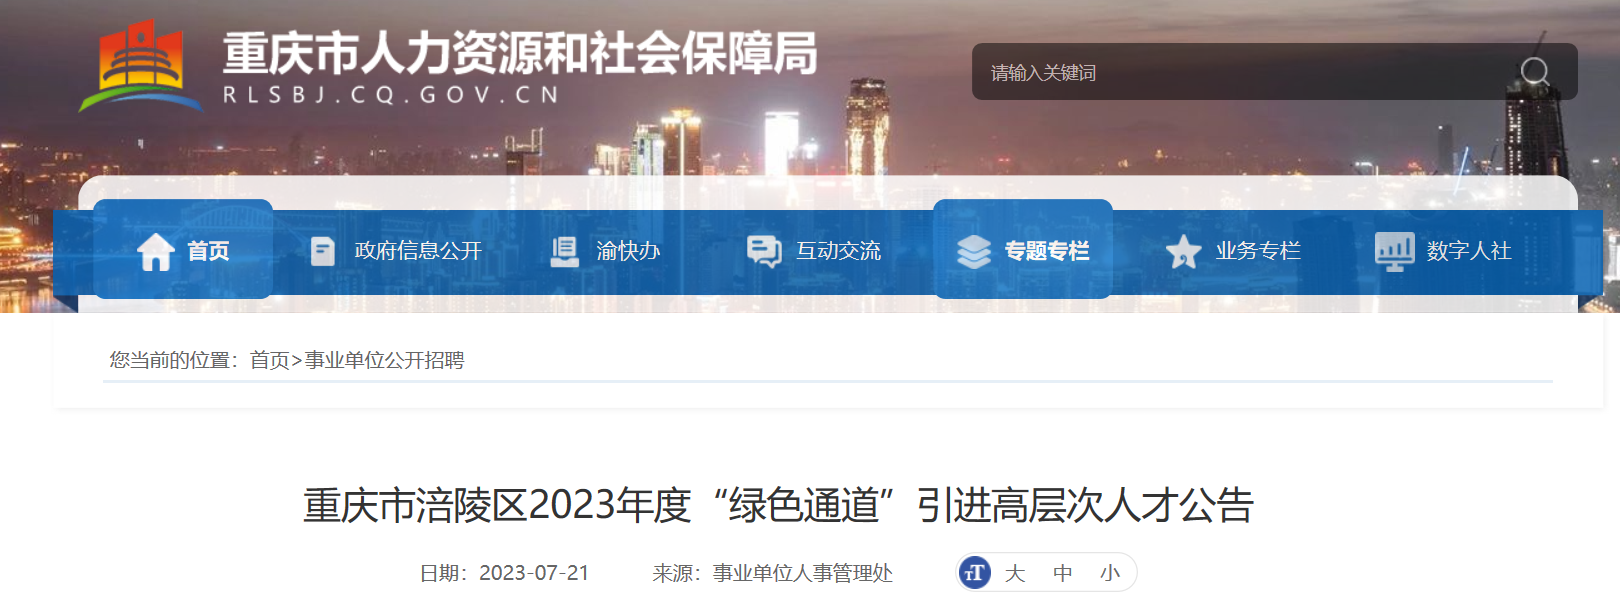The width and height of the screenshot is (1620, 611).
Task: Click the 首页 breadcrumb link
Action: [x=270, y=360]
